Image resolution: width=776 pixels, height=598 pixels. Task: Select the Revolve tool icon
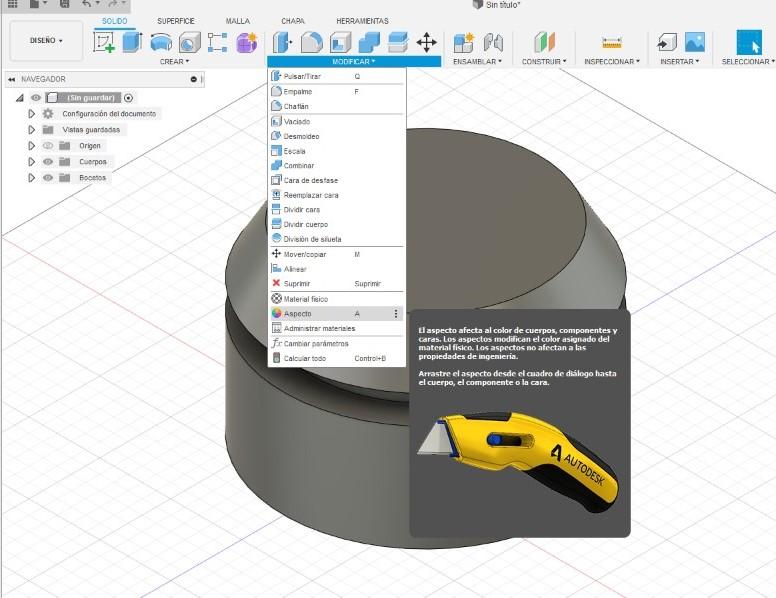point(161,42)
